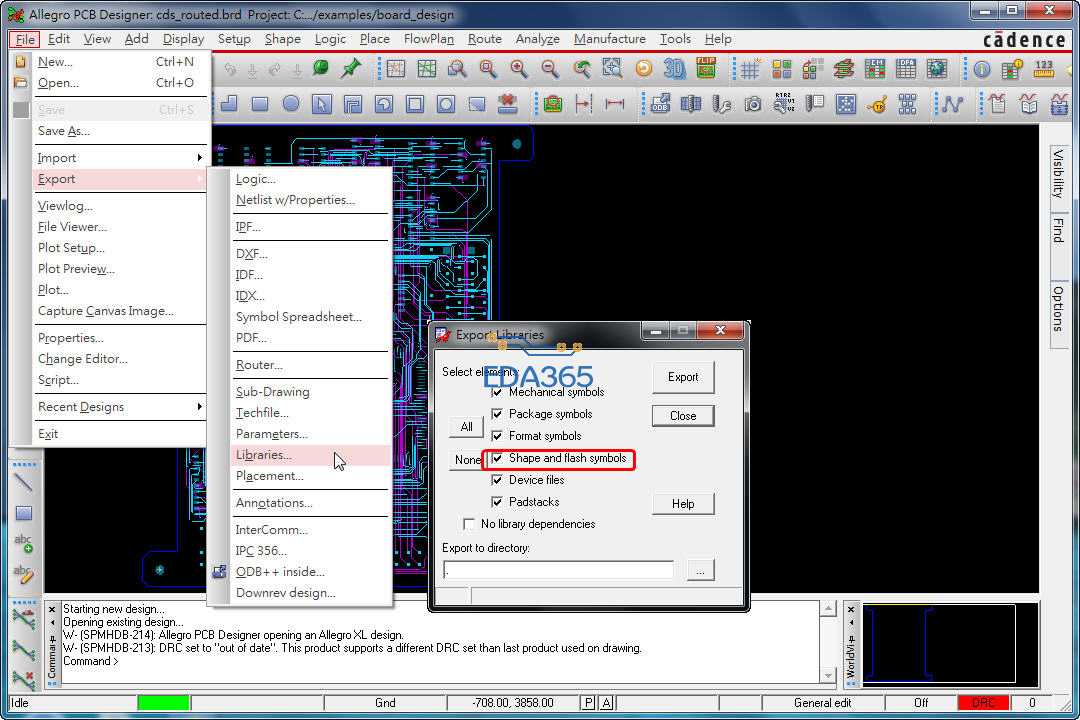1080x720 pixels.
Task: Uncheck Device files checkbox
Action: [497, 480]
